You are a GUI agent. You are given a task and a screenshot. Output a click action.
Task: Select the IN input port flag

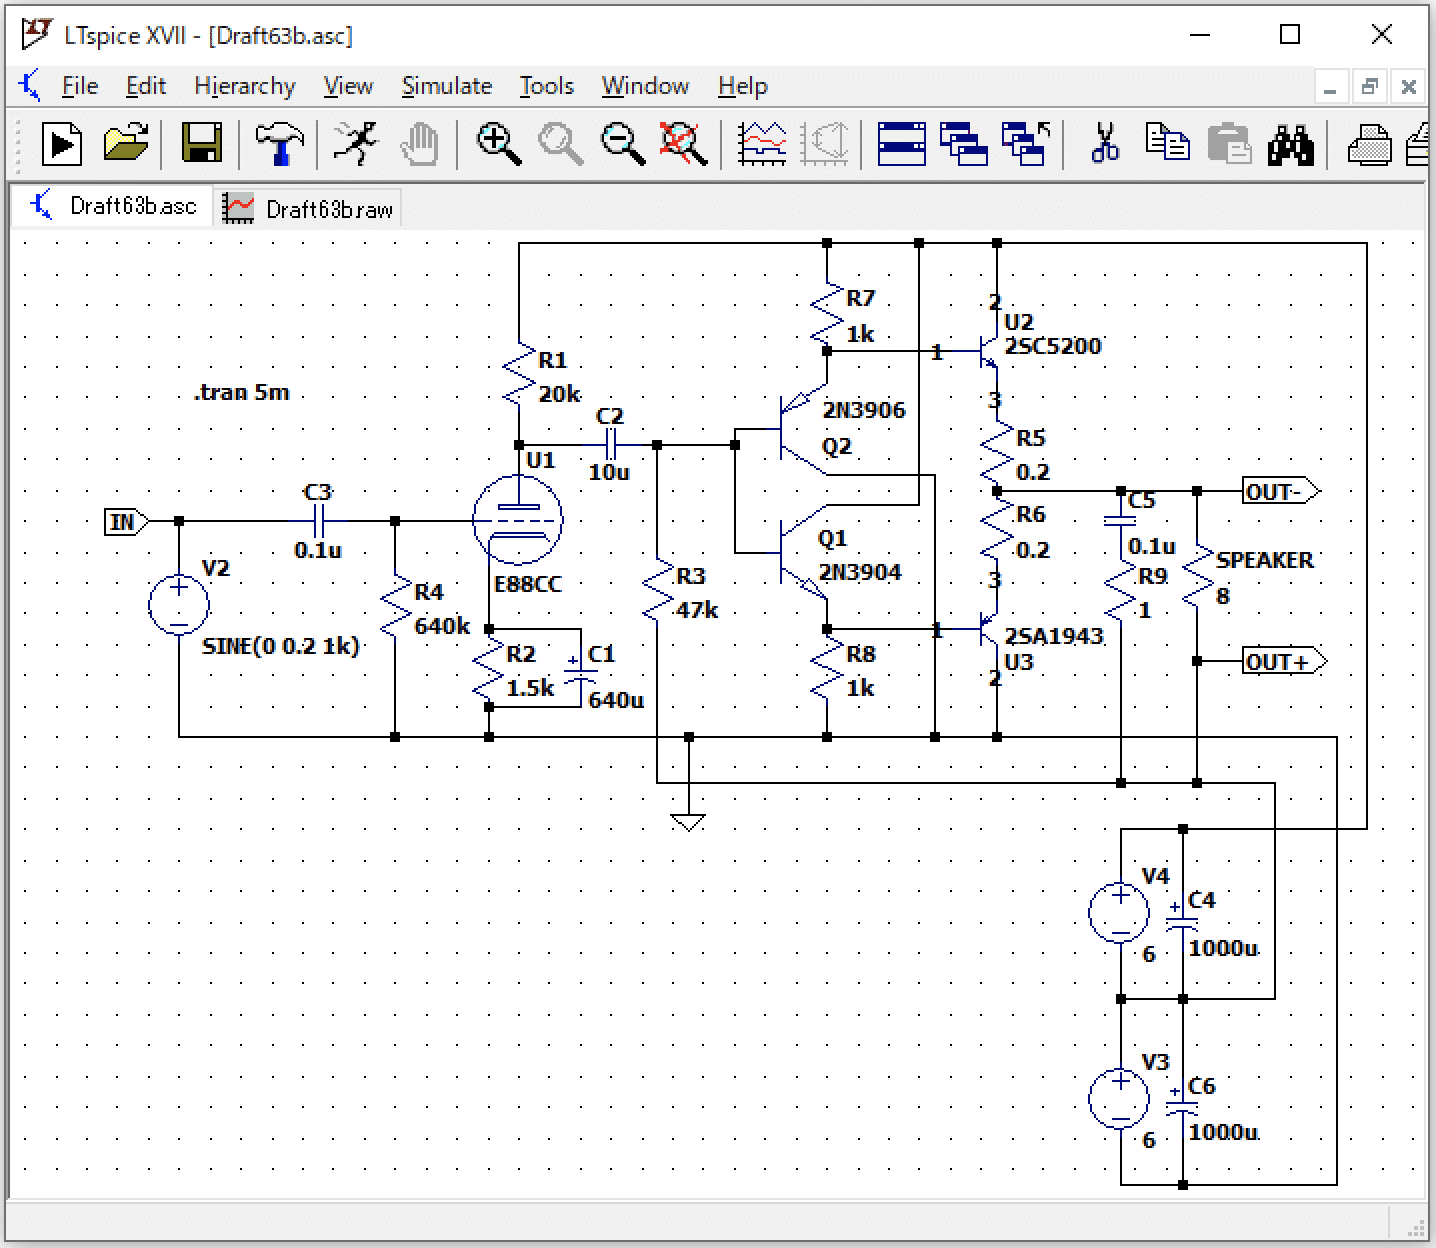pyautogui.click(x=127, y=521)
